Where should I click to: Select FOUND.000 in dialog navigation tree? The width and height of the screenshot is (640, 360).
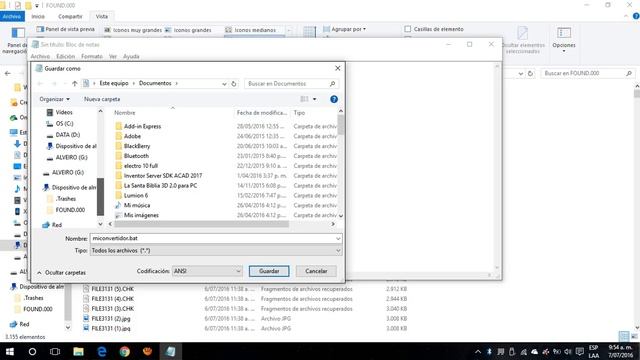[70, 210]
